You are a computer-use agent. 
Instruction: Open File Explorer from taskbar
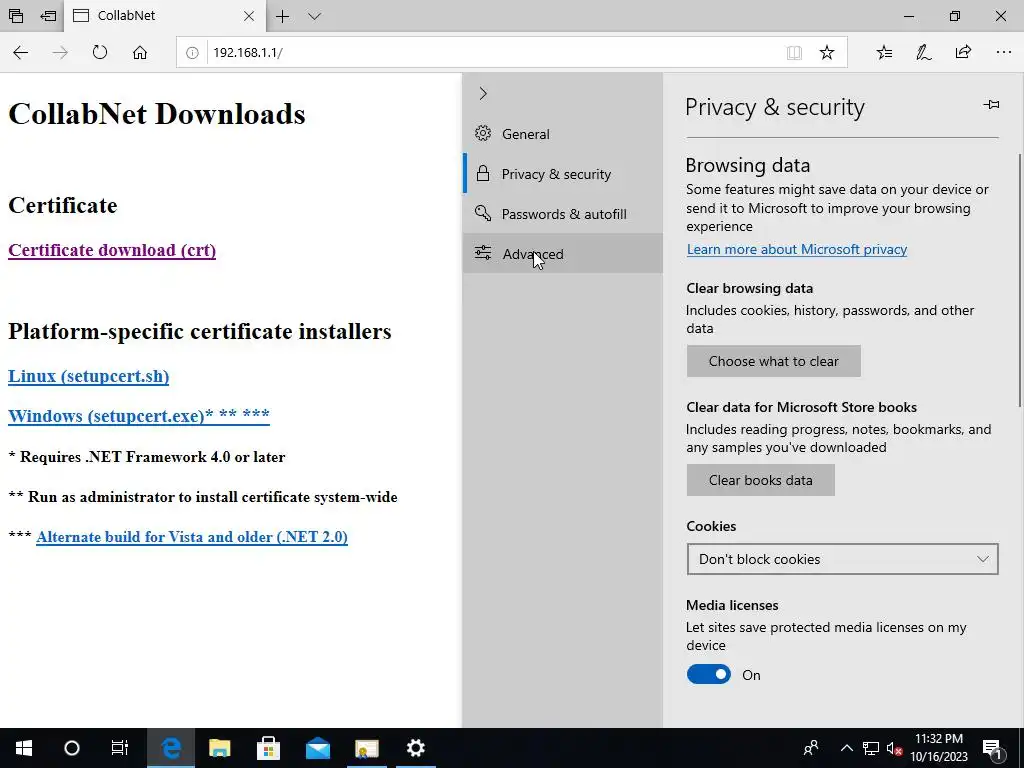tap(219, 748)
